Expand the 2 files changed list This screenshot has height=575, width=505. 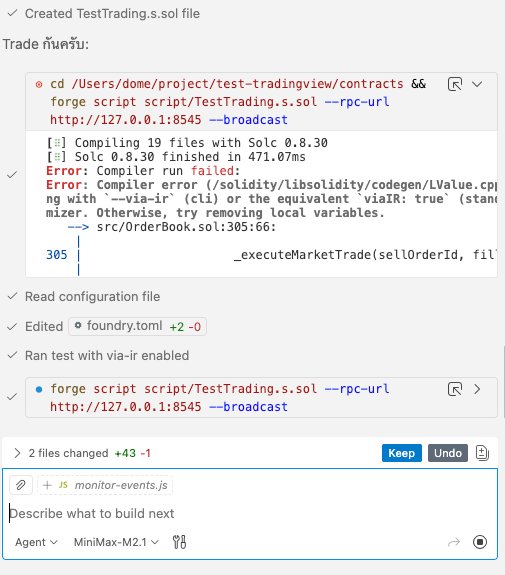(x=17, y=453)
